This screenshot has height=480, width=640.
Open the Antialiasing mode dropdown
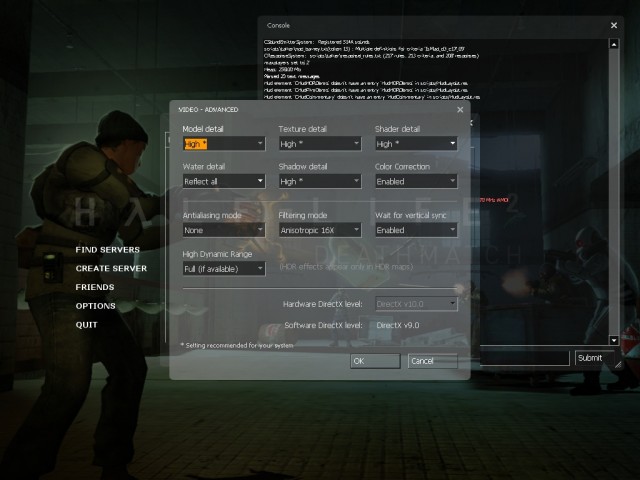(x=224, y=230)
